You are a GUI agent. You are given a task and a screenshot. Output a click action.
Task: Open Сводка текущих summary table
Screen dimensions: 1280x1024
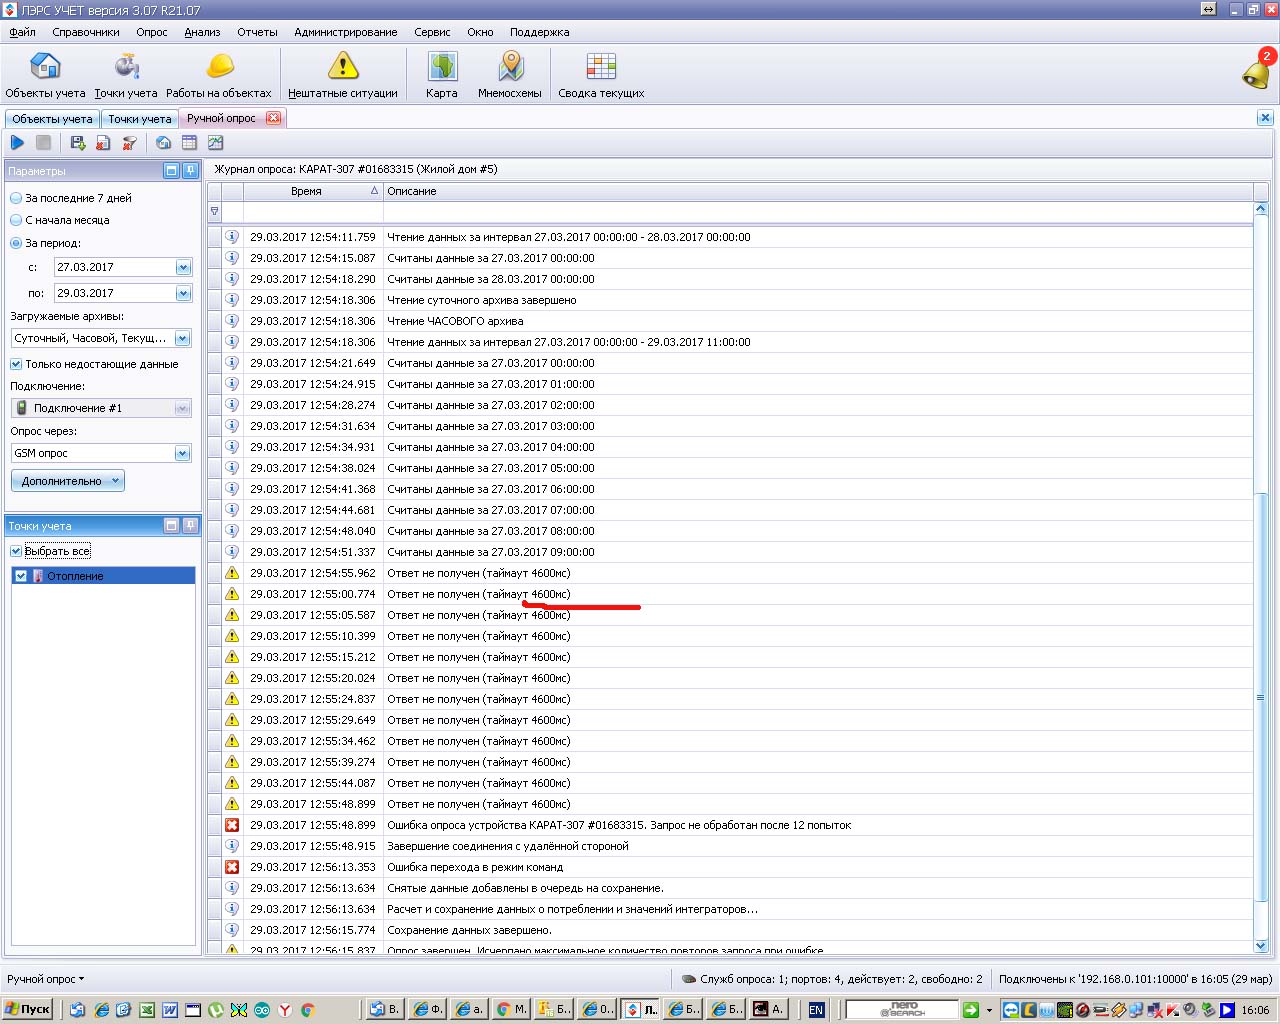(x=601, y=76)
